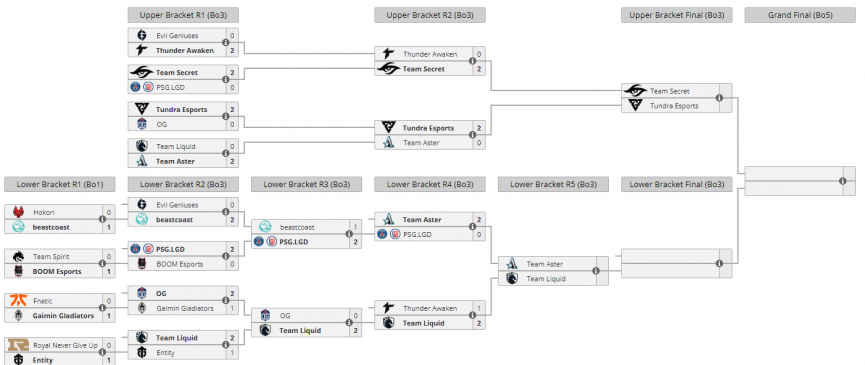
Task: Click Lower Bracket R4 (Bo3) header
Action: 430,185
